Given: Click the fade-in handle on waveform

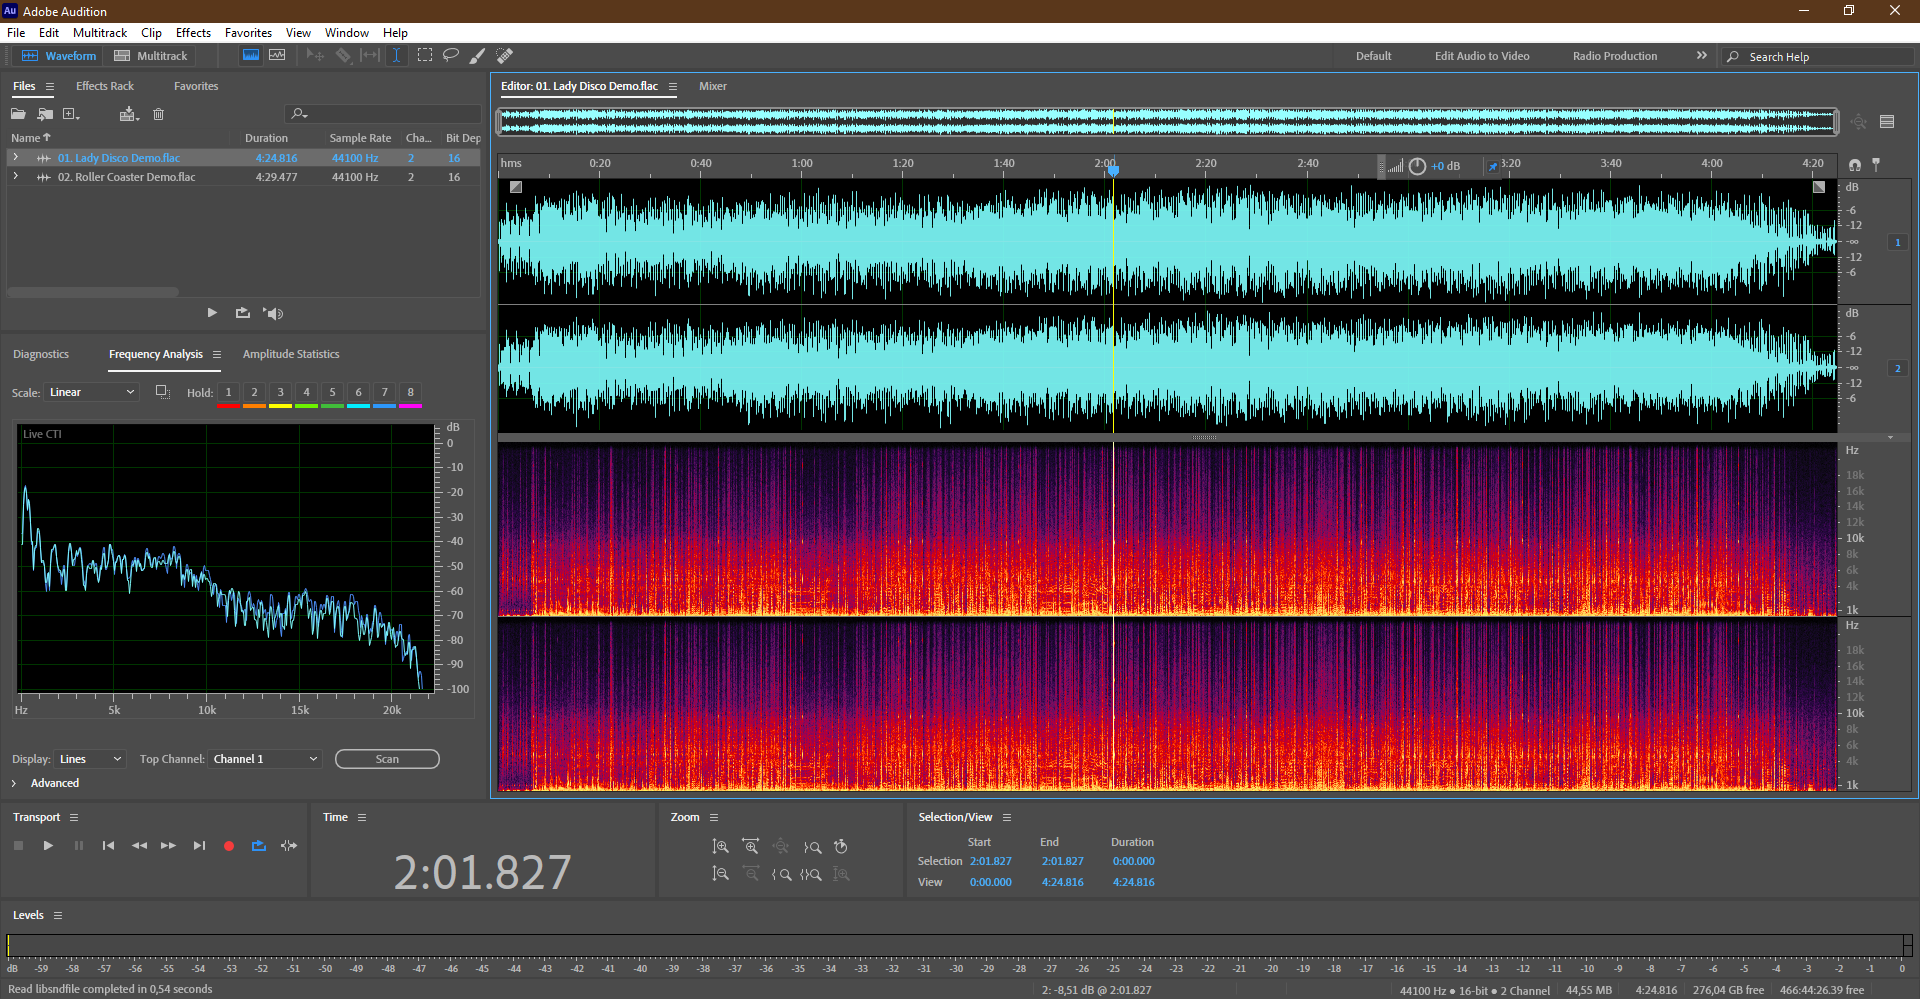Looking at the screenshot, I should [516, 187].
